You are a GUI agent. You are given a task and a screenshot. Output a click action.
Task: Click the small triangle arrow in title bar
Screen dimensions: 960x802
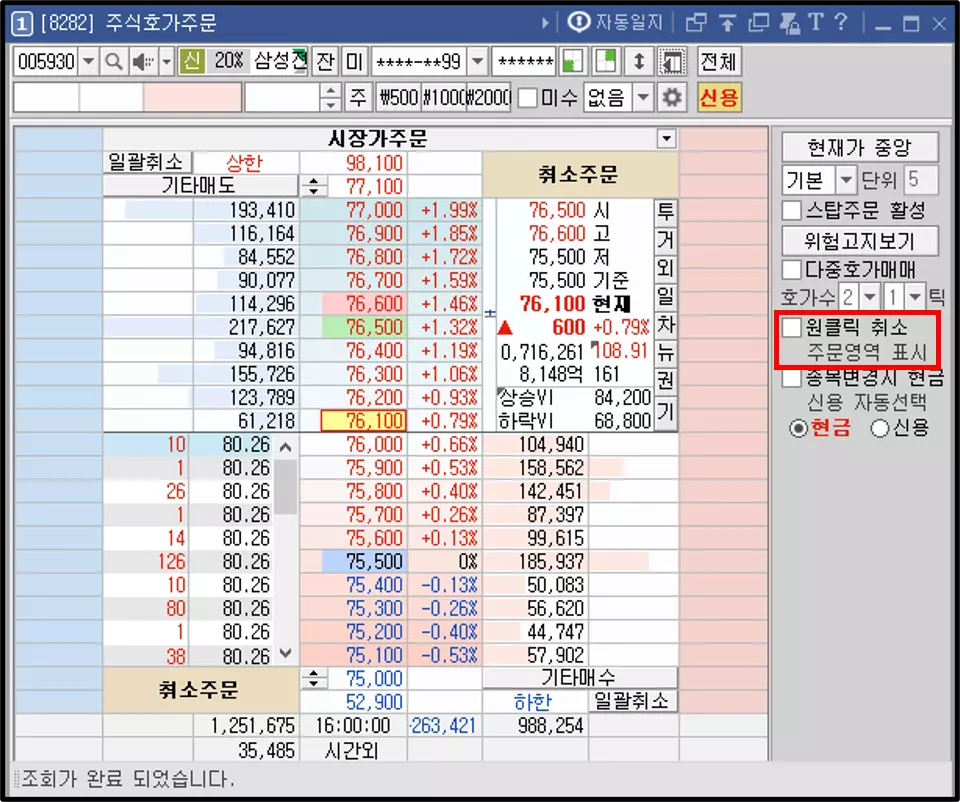click(x=544, y=23)
